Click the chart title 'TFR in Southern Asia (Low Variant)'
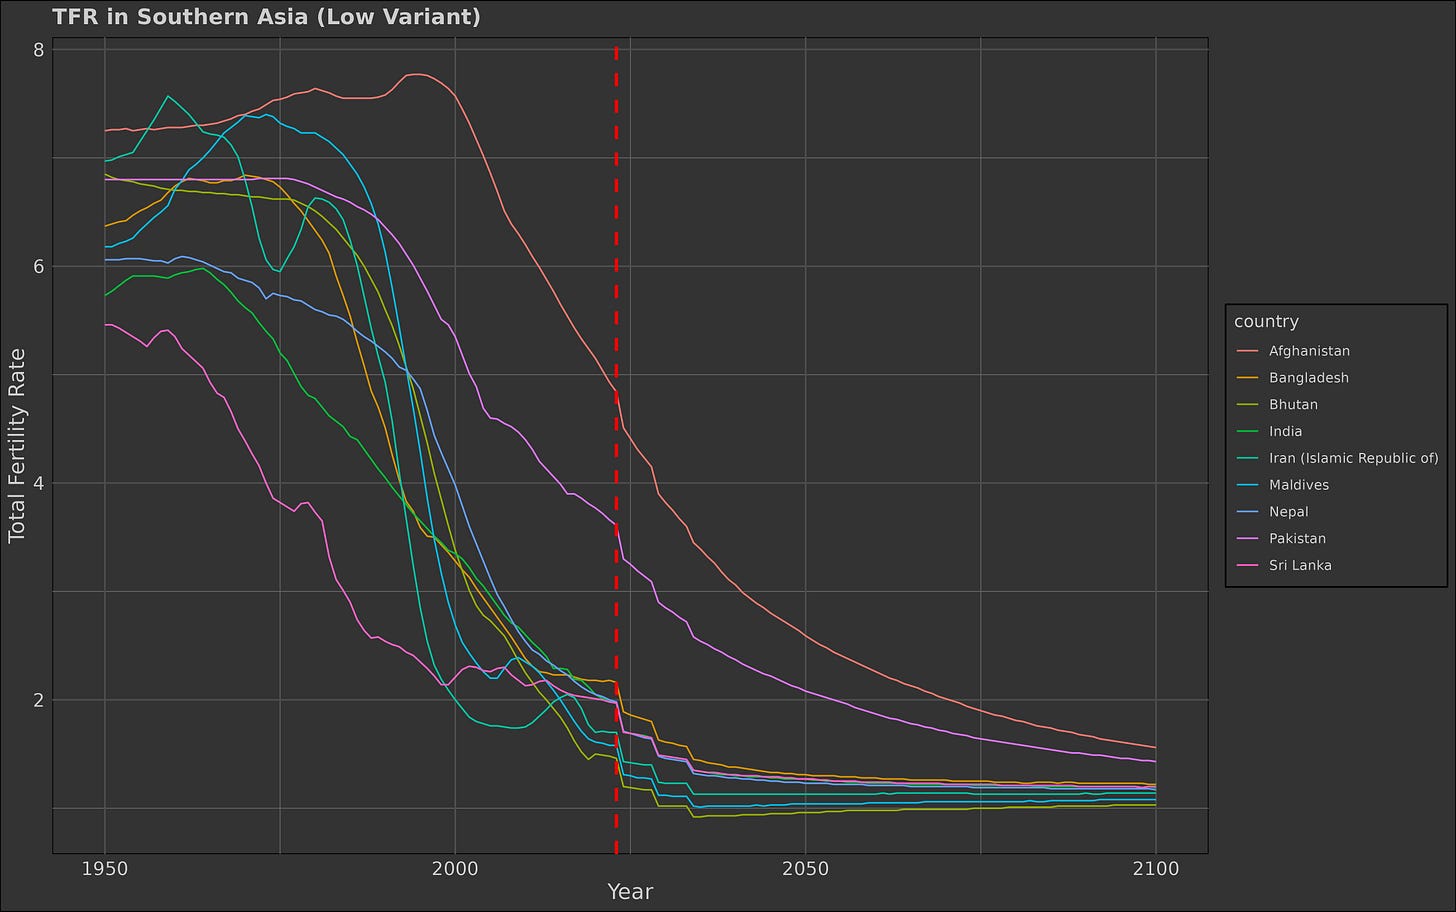 266,17
